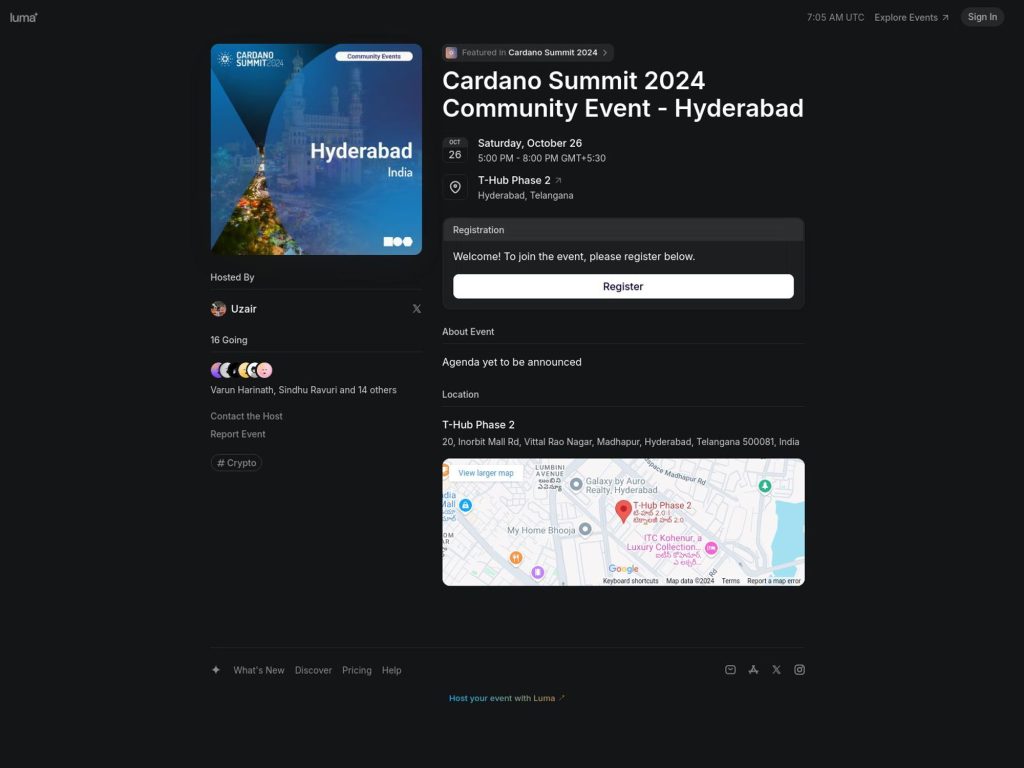Click the Google logo on the map
This screenshot has width=1024, height=768.
pyautogui.click(x=625, y=567)
